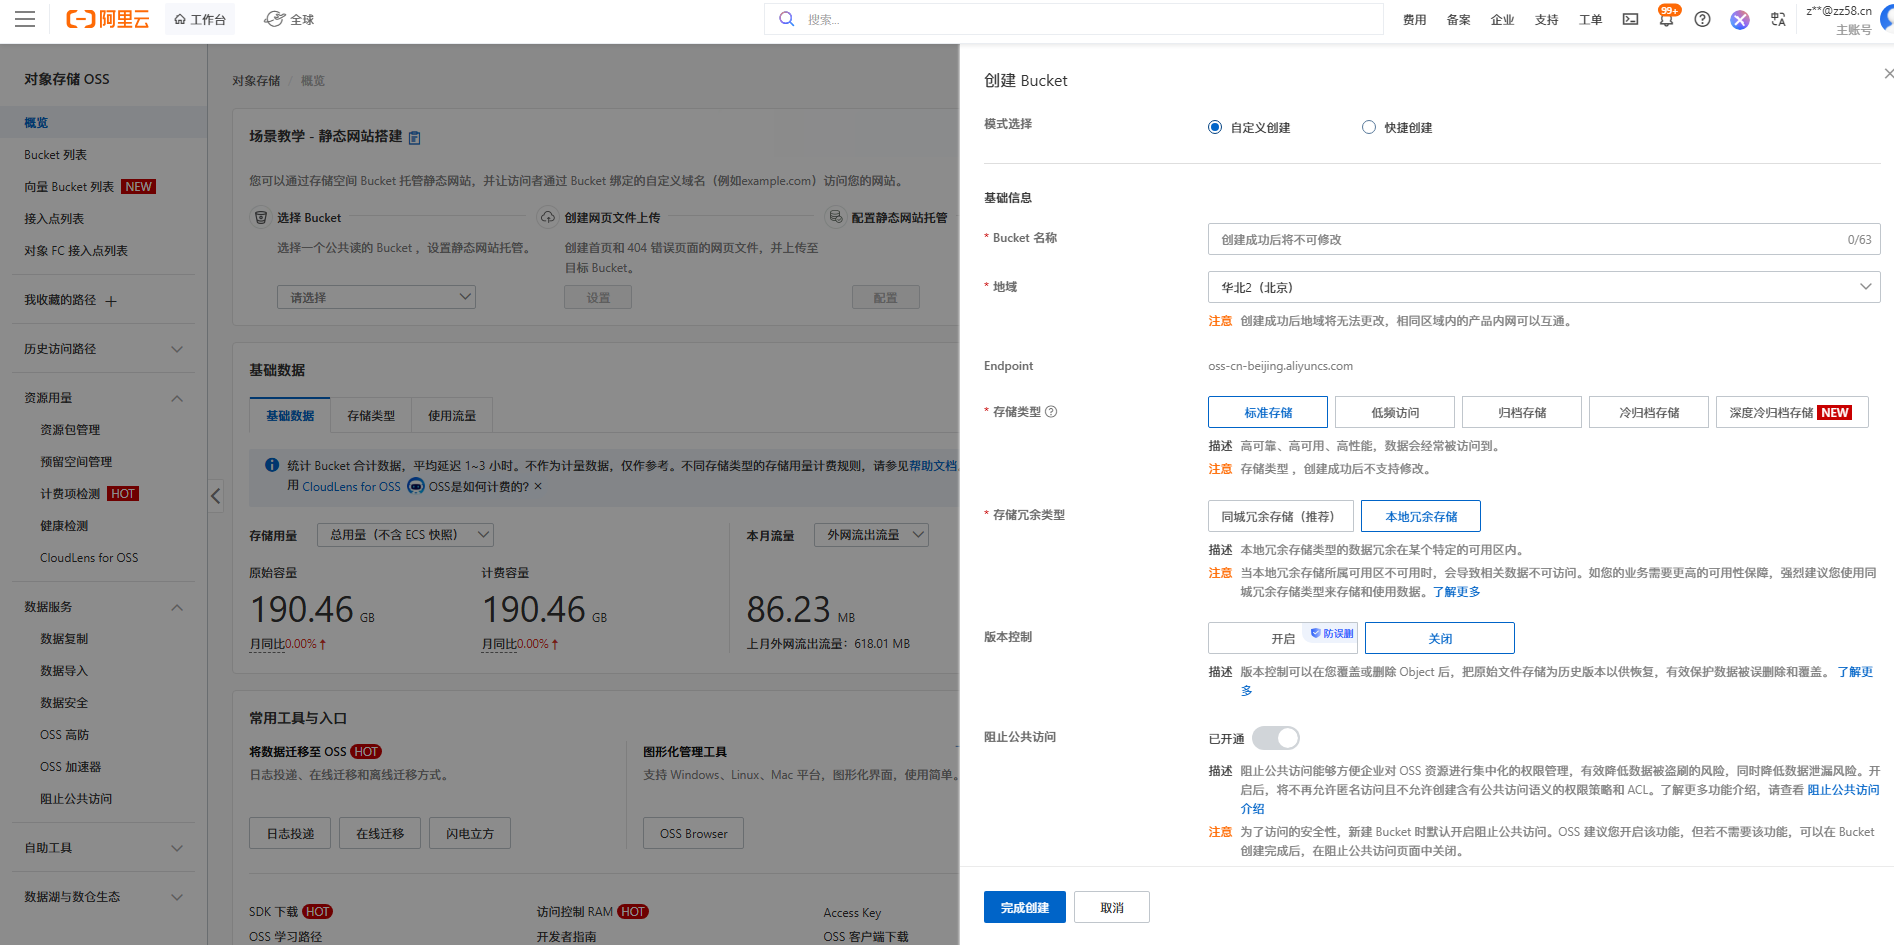
Task: Expand 自助工具 sidebar section
Action: click(x=103, y=848)
